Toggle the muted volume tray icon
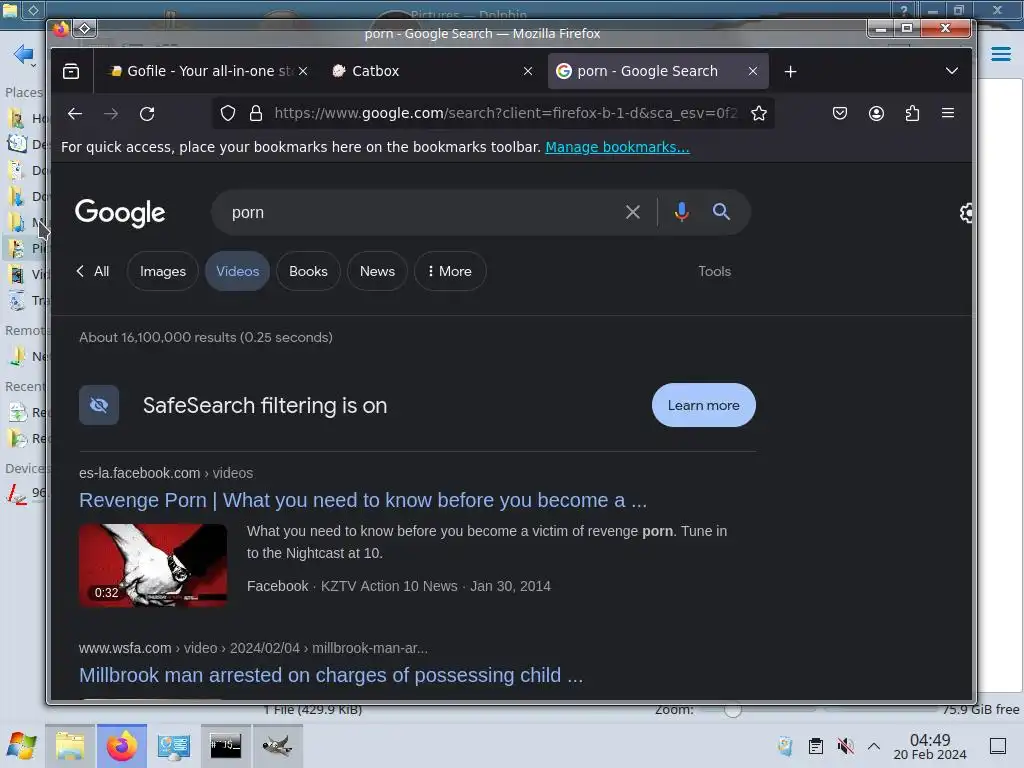1024x768 pixels. click(x=845, y=746)
